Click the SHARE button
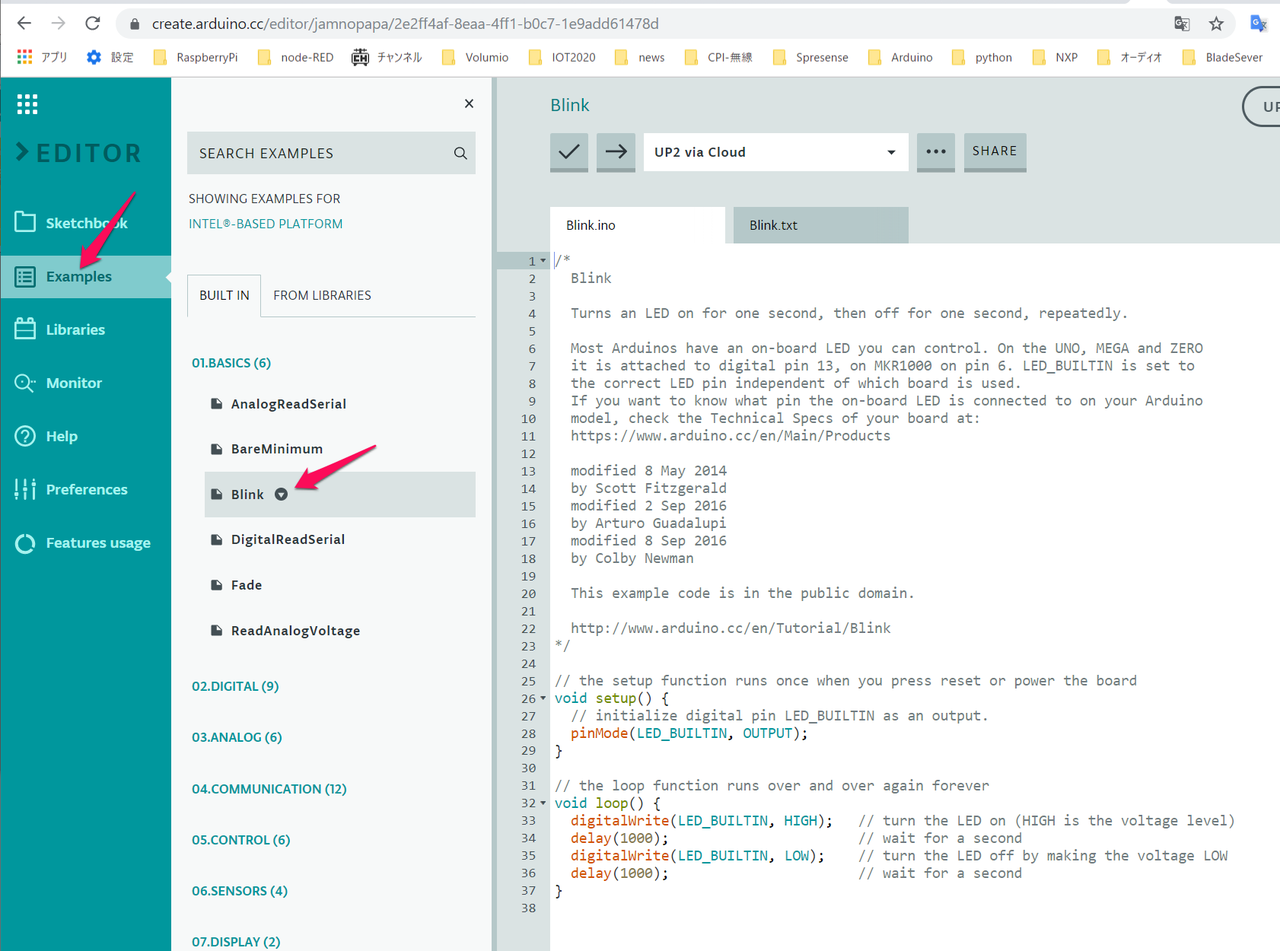Viewport: 1280px width, 951px height. pyautogui.click(x=994, y=151)
